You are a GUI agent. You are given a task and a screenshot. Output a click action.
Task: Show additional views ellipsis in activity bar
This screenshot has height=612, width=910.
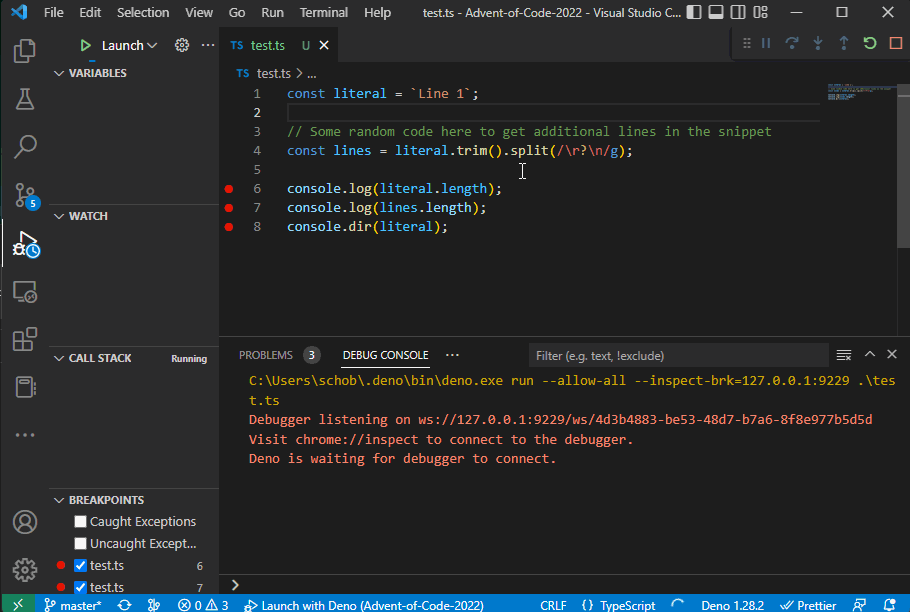coord(24,434)
